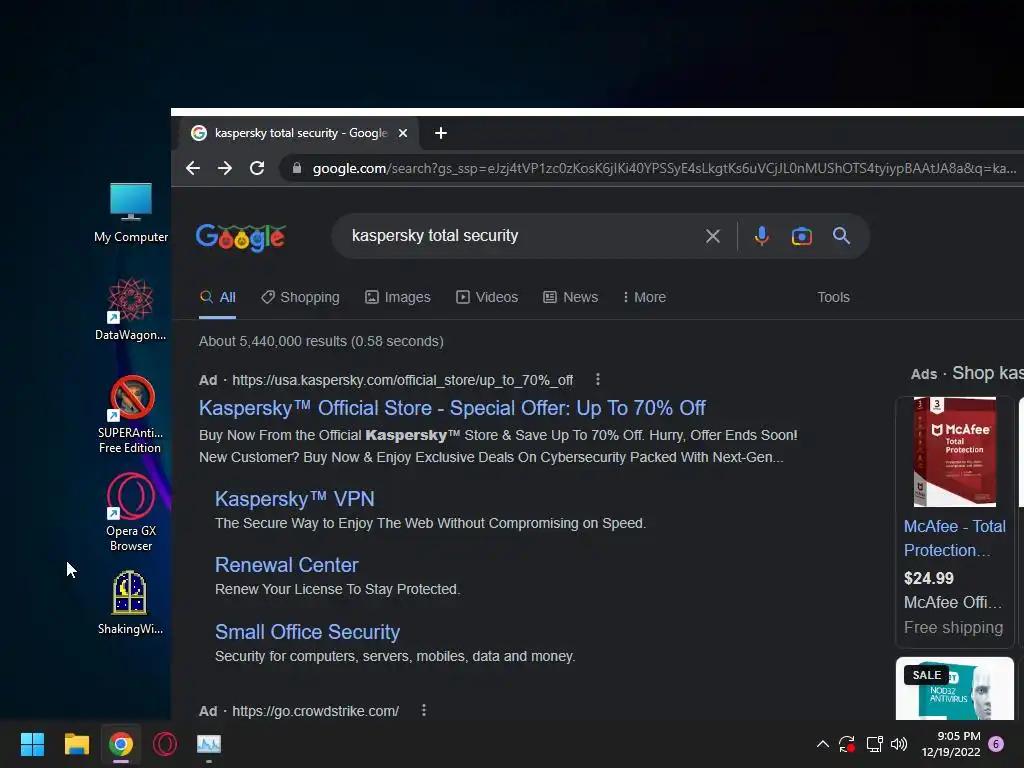Click the browser forward arrow
The width and height of the screenshot is (1024, 768).
coord(225,168)
